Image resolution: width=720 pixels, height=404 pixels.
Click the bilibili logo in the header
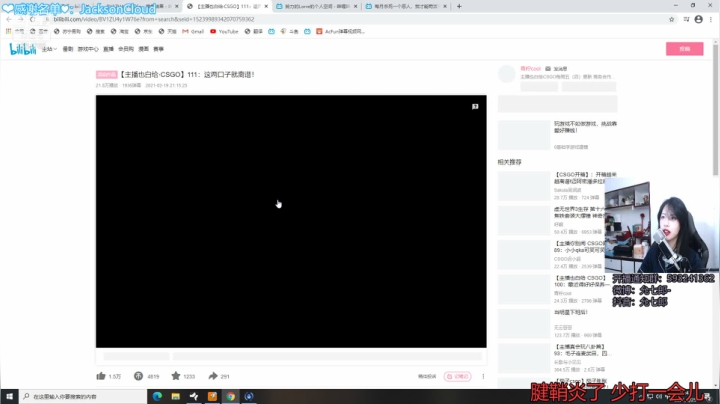[22, 49]
